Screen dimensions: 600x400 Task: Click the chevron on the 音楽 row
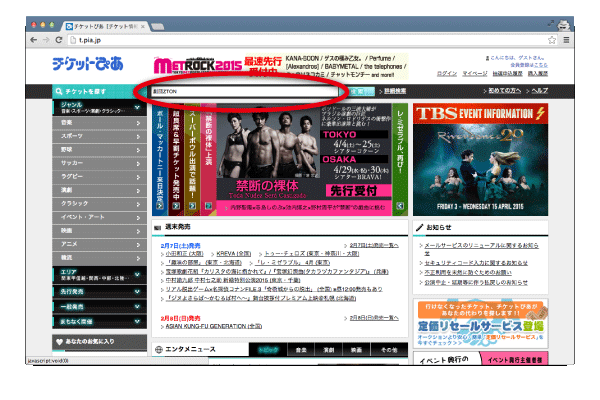coord(138,123)
